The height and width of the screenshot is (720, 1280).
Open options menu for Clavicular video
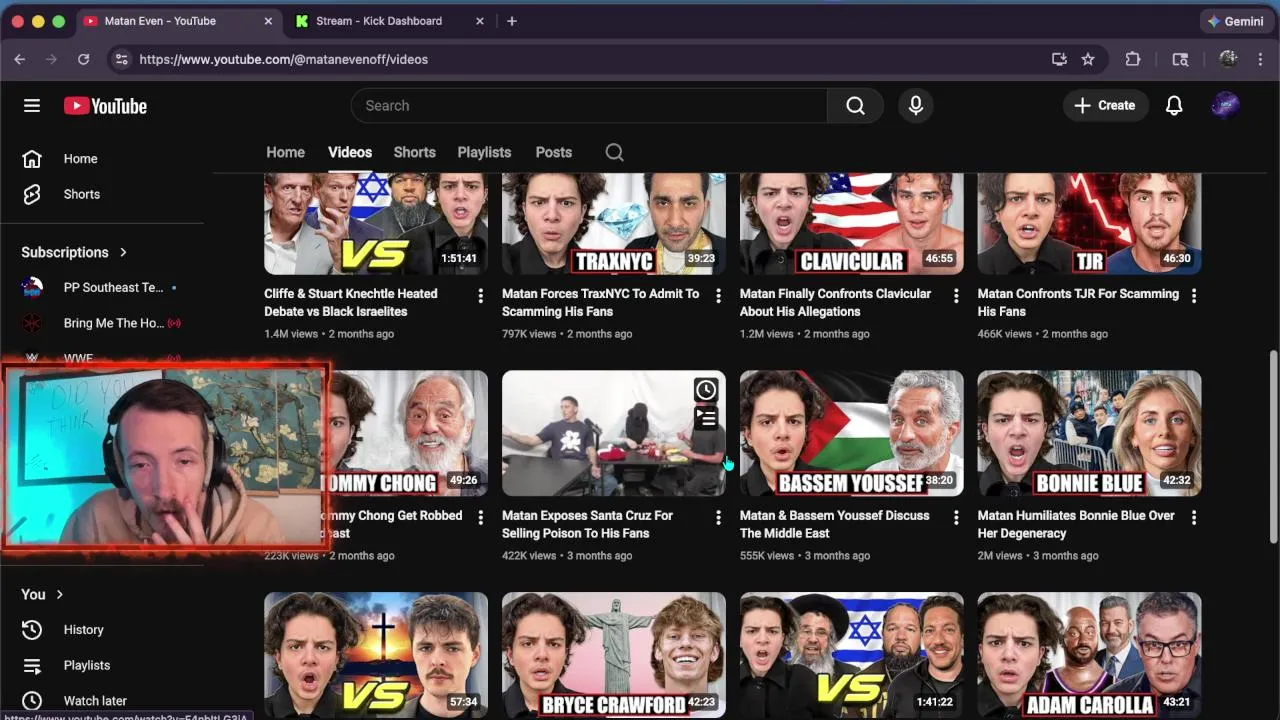point(956,296)
